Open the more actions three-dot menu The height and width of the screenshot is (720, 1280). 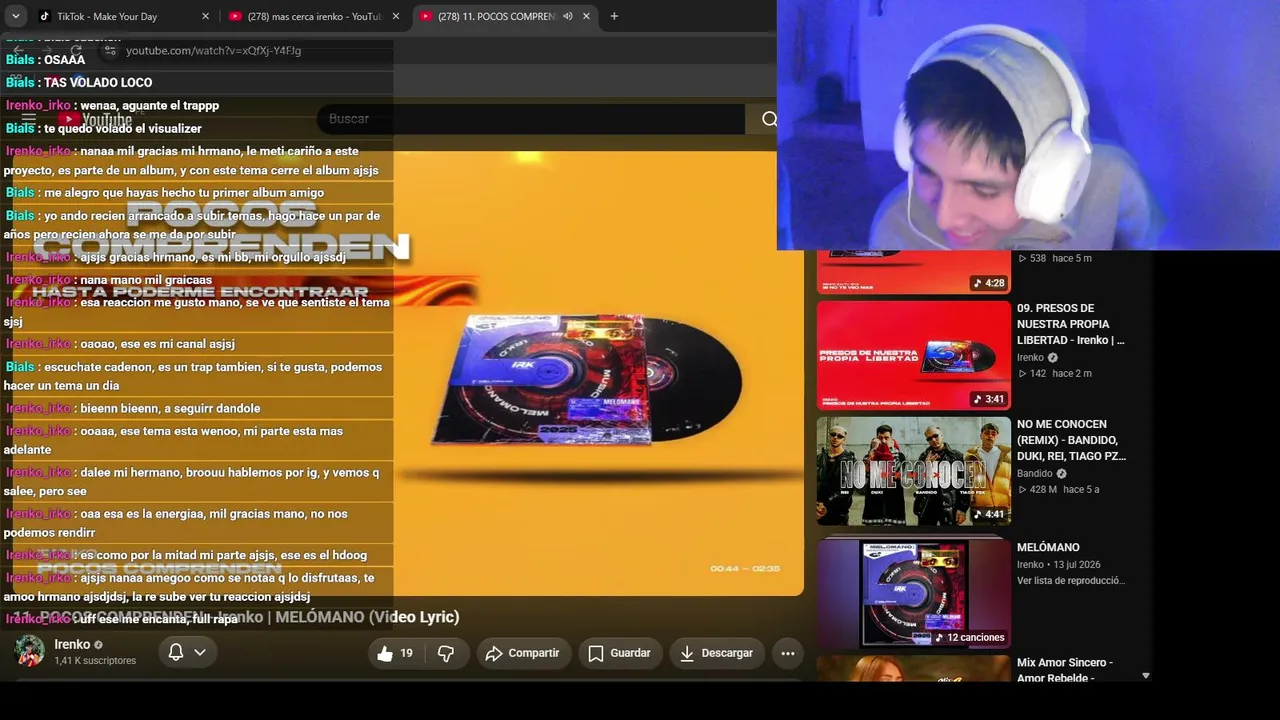pos(788,653)
